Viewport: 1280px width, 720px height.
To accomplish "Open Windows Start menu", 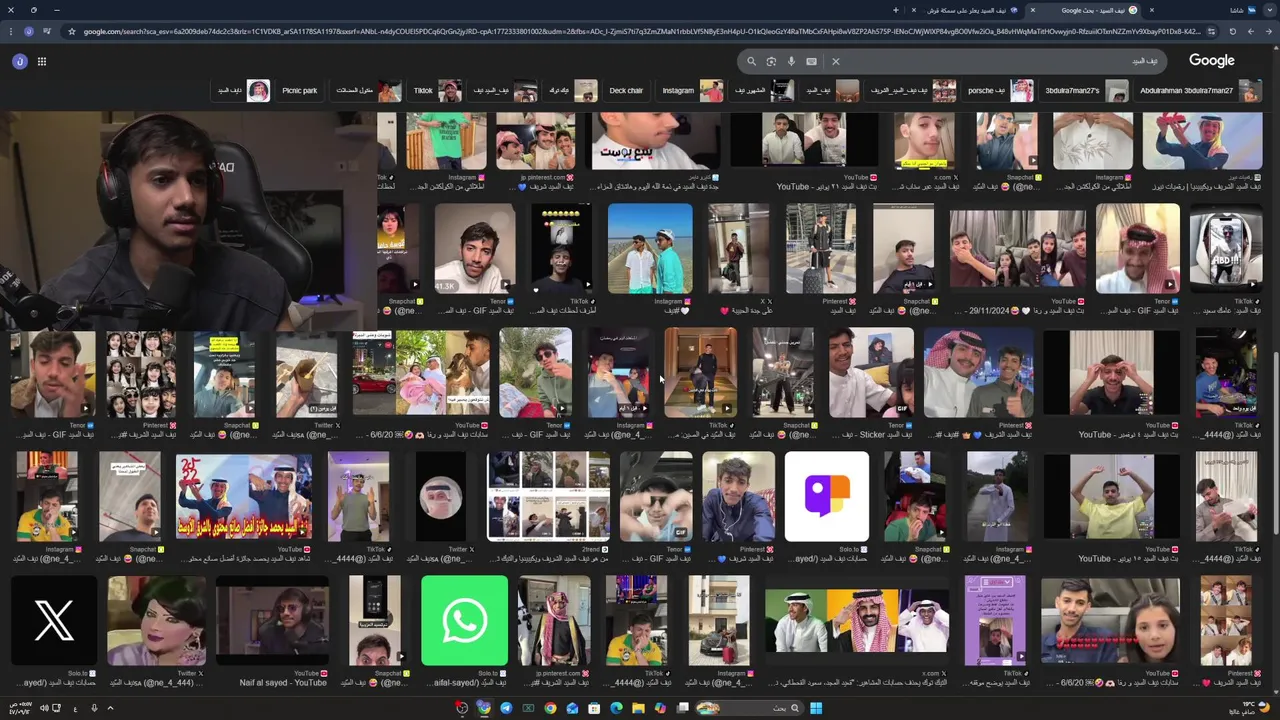I will coord(816,708).
